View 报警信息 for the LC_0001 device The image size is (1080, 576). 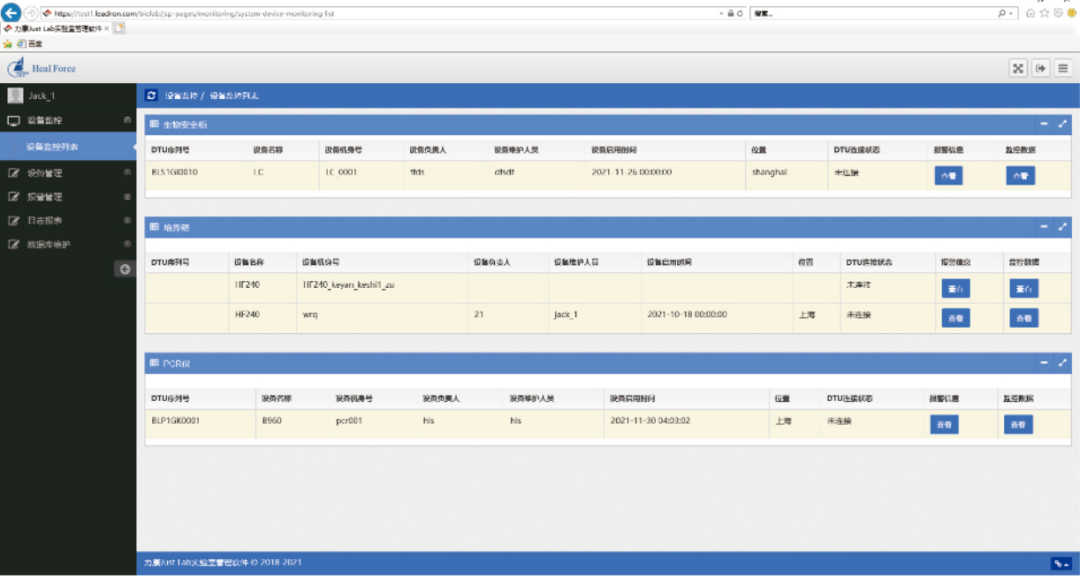pos(948,176)
